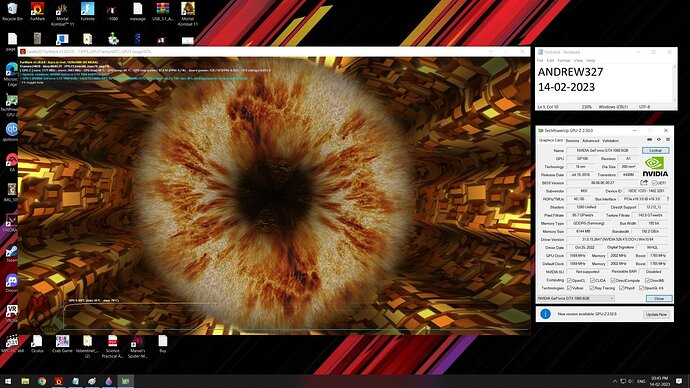Open the GPU-Z hamburger menu icon
690x388 pixels.
668,140
